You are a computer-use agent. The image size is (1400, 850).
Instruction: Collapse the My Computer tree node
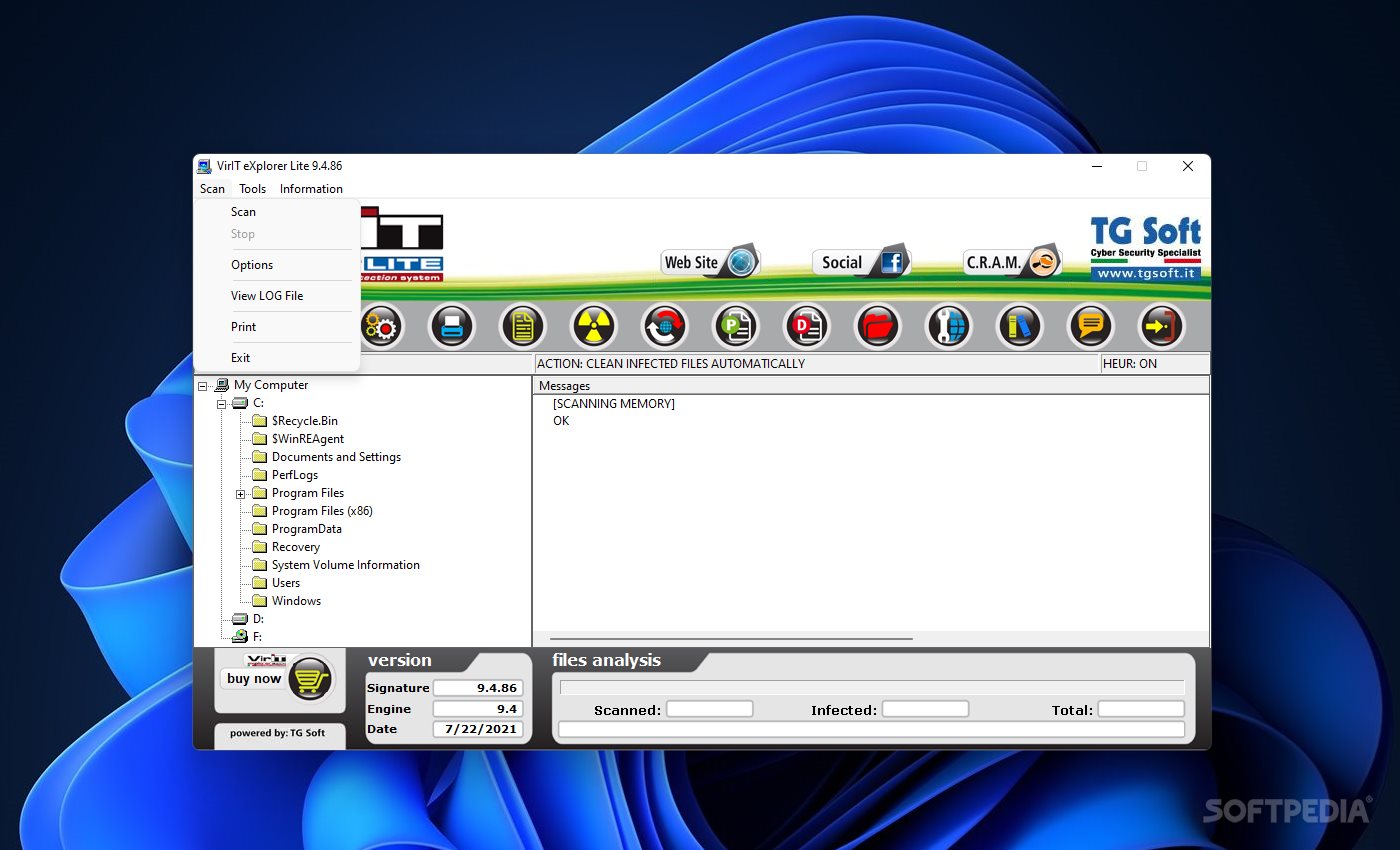tap(203, 386)
